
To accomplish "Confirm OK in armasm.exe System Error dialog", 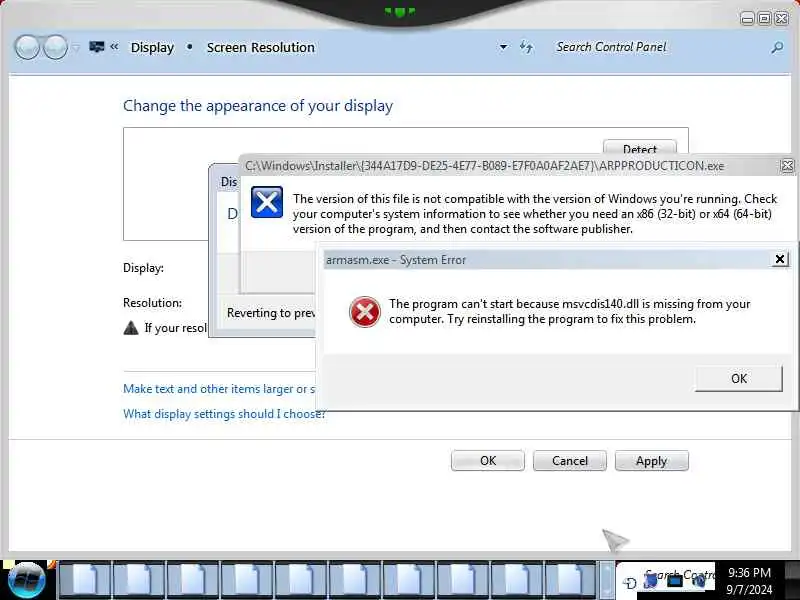I will (x=739, y=379).
